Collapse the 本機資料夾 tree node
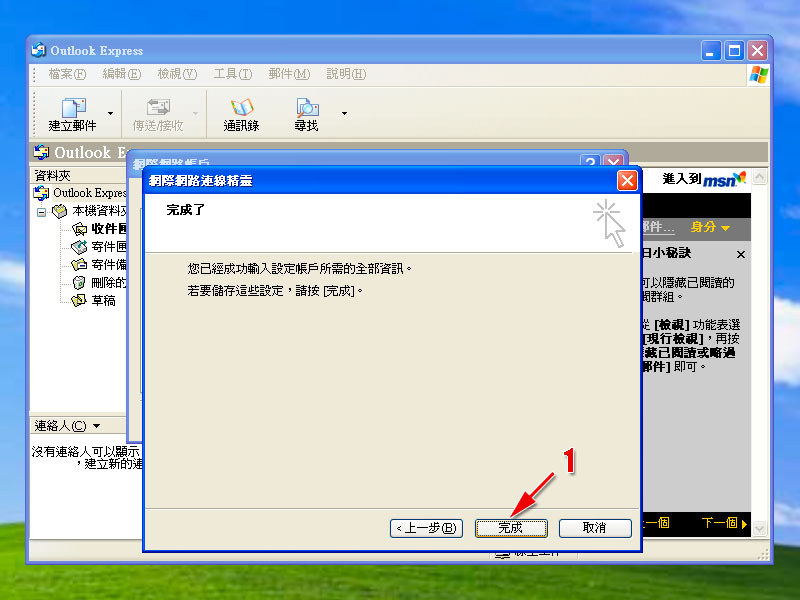The height and width of the screenshot is (600, 800). coord(41,211)
